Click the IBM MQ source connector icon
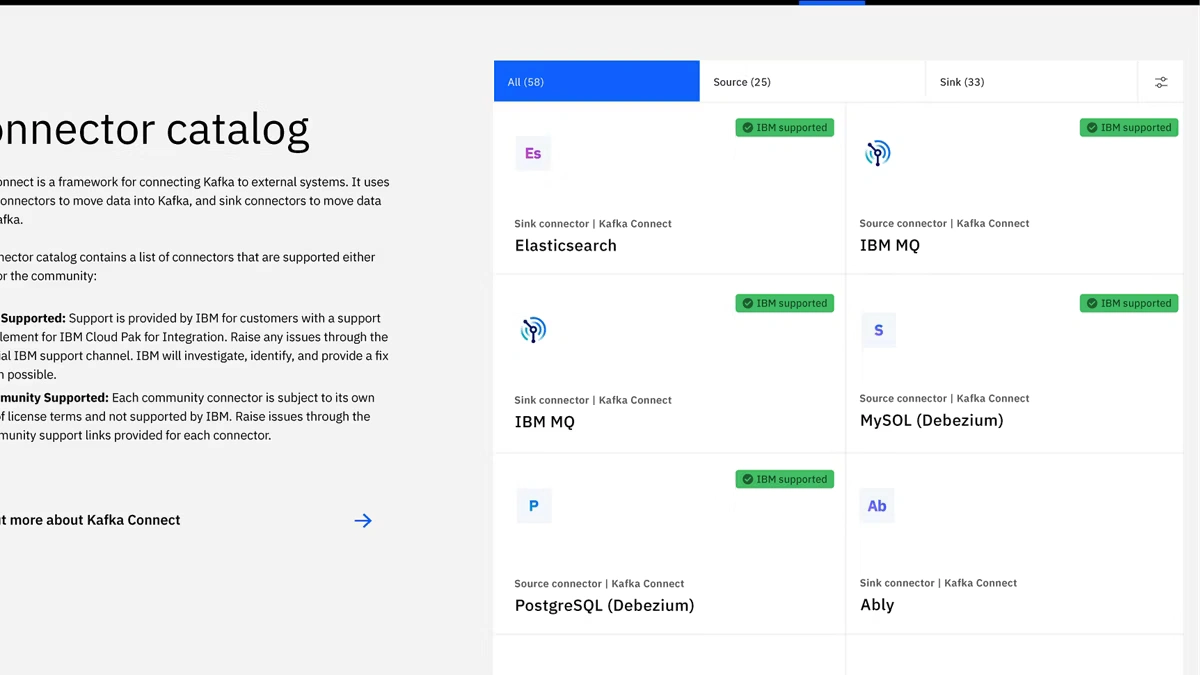Viewport: 1200px width, 675px height. [877, 153]
